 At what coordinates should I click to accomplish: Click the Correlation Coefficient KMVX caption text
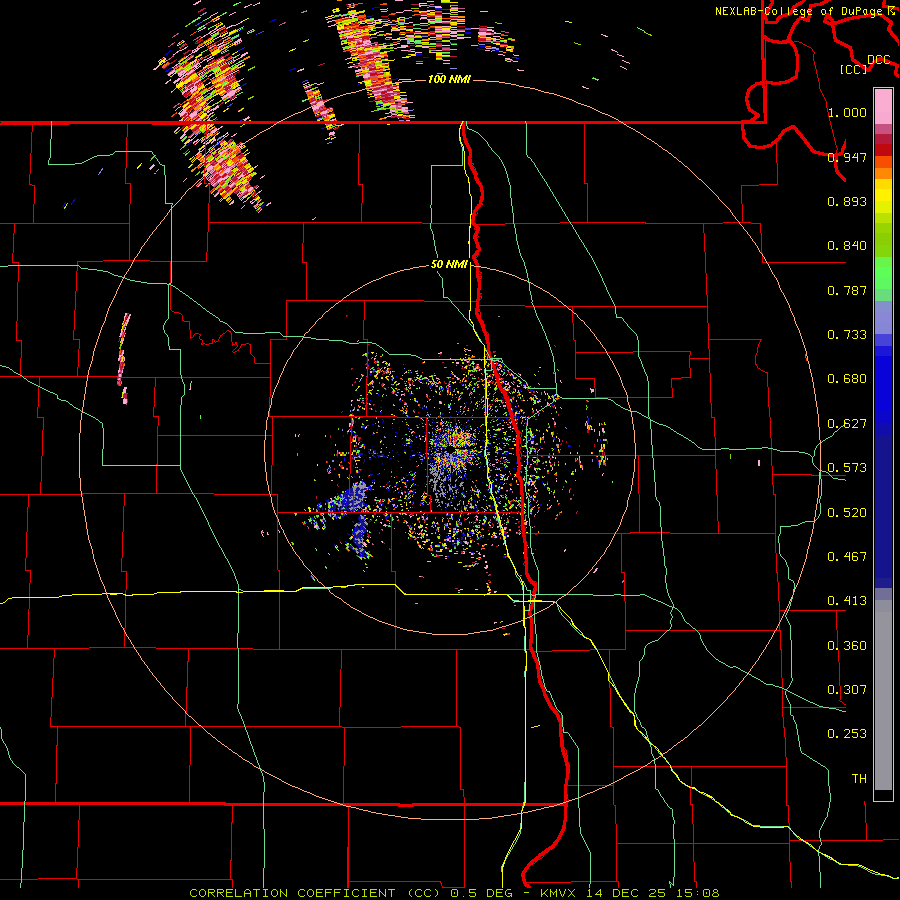[x=454, y=893]
